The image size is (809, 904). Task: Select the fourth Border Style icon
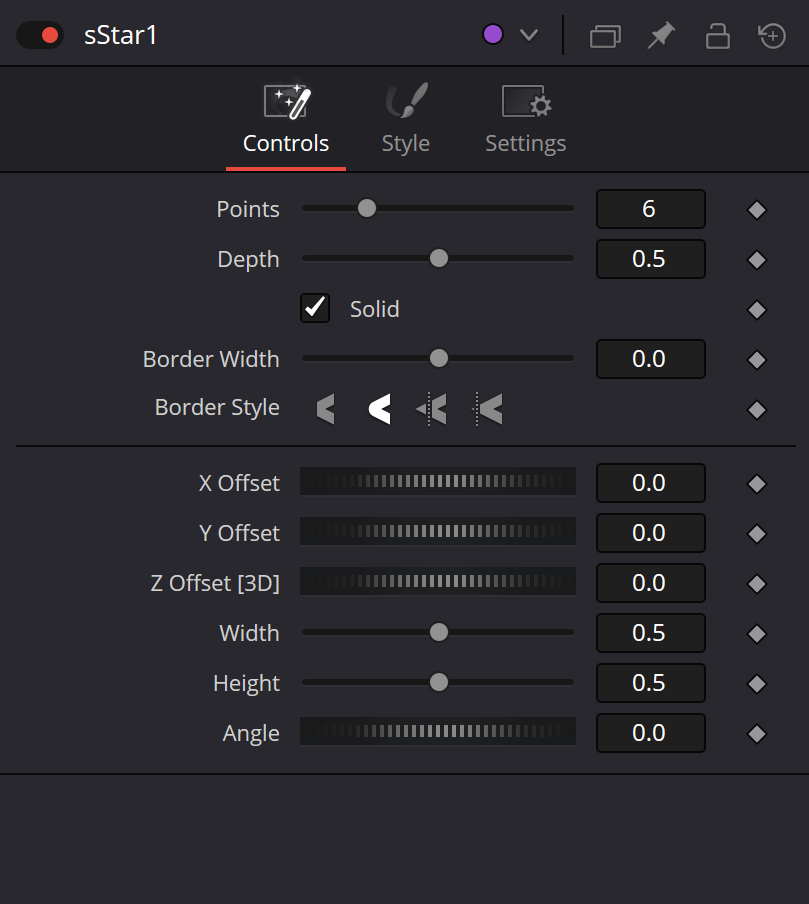pos(487,409)
